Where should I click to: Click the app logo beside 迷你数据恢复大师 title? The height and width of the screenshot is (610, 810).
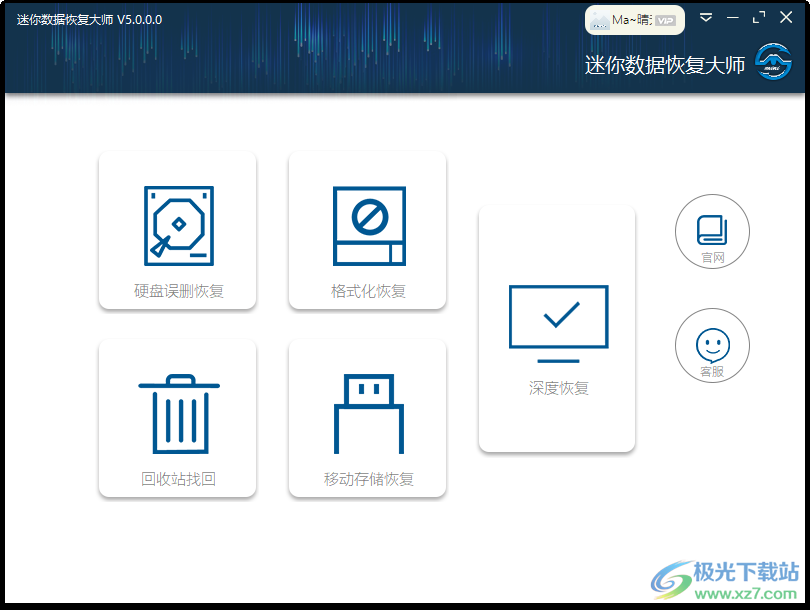[x=773, y=63]
